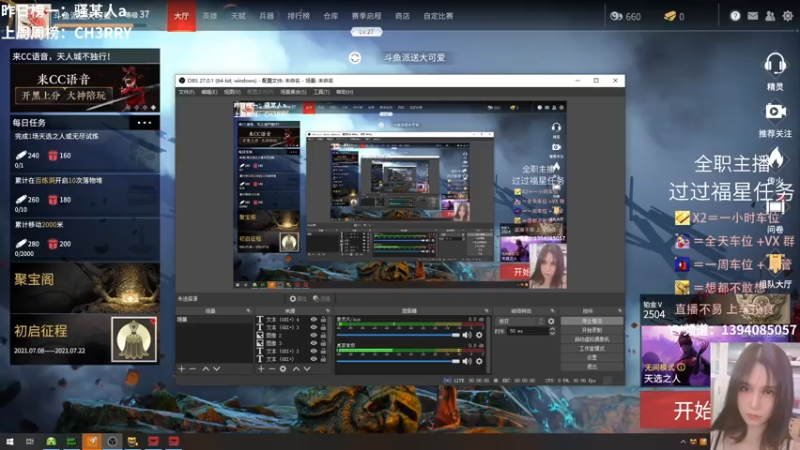Mute the desktop audio speaker icon
This screenshot has width=800, height=450.
click(467, 361)
